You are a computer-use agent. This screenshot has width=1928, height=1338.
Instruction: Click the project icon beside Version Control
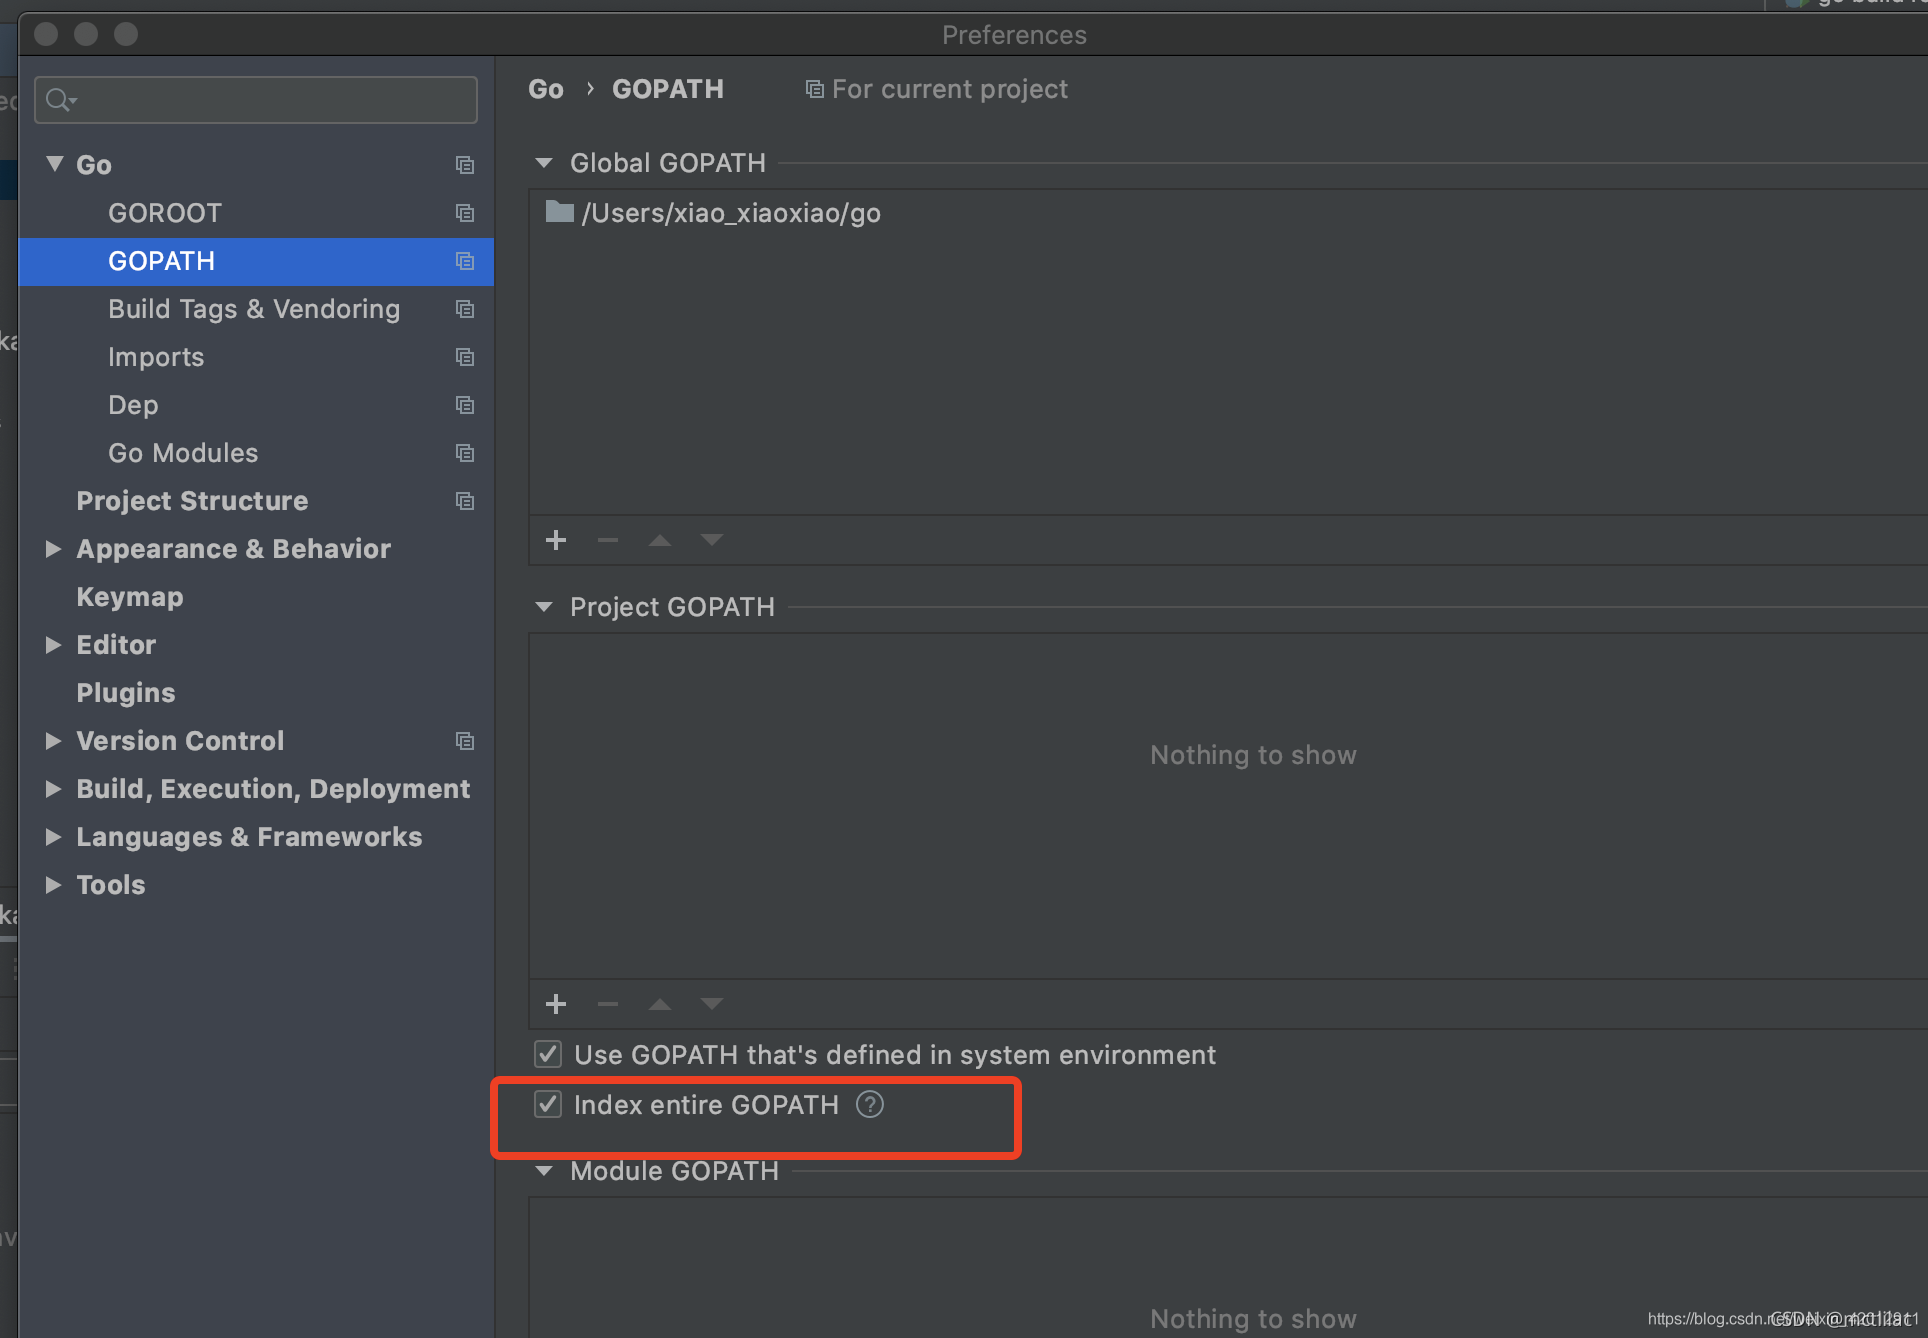click(465, 741)
